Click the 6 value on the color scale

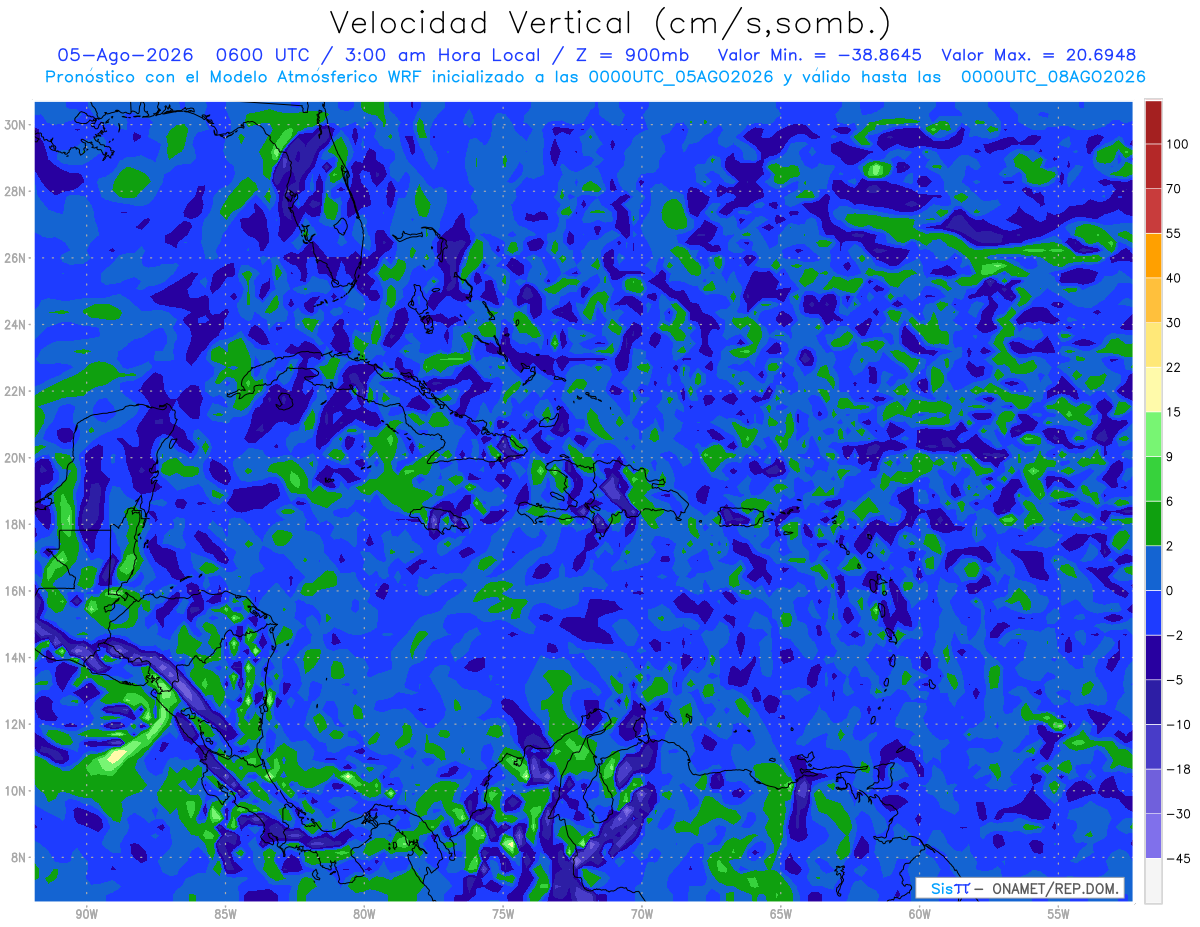(x=1170, y=501)
